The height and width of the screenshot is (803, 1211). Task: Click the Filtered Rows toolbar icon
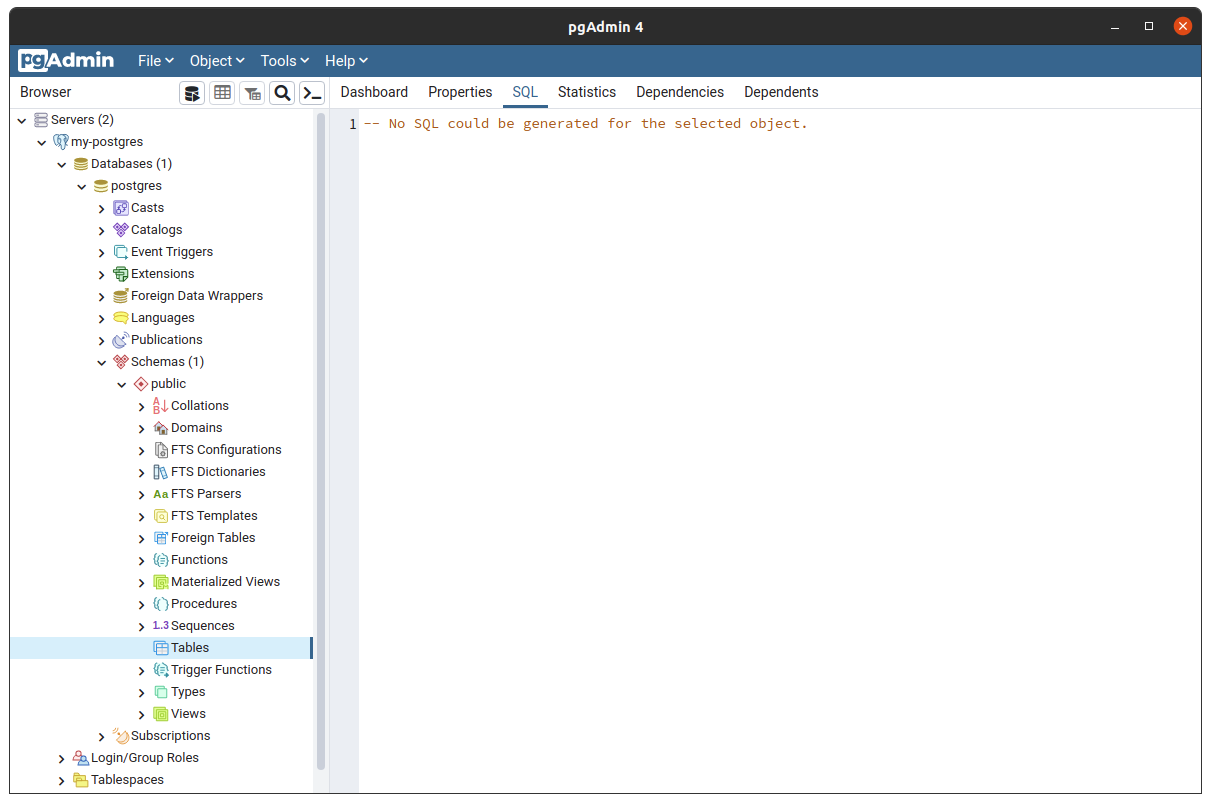[x=252, y=93]
